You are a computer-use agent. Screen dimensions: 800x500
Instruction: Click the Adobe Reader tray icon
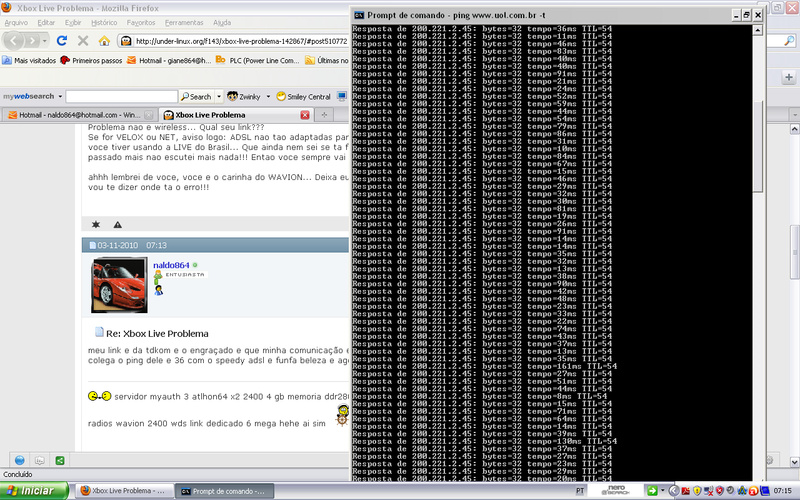(x=686, y=491)
